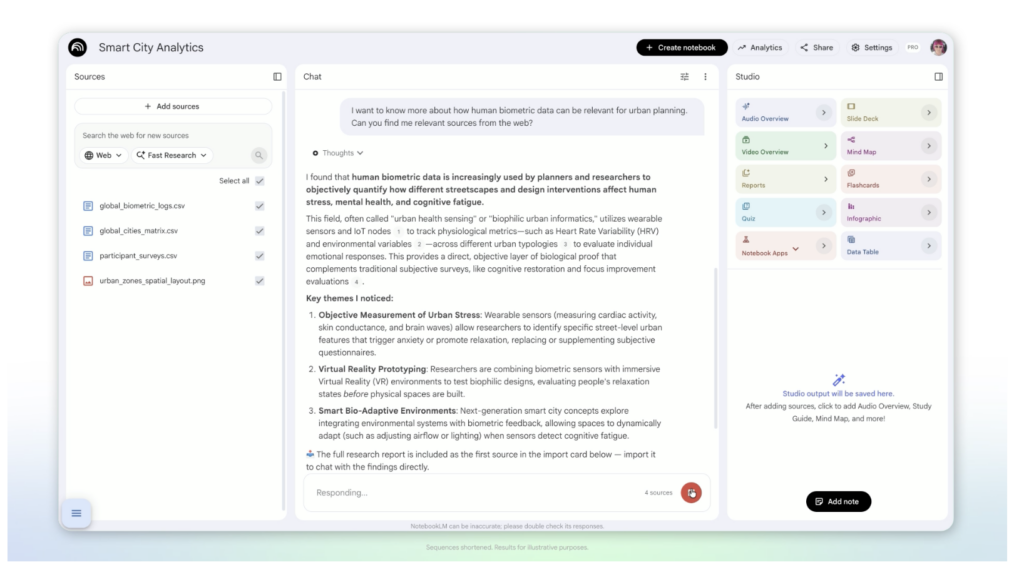Image resolution: width=1024 pixels, height=567 pixels.
Task: Select the global_cities_matrix.csv file name
Action: click(x=138, y=231)
